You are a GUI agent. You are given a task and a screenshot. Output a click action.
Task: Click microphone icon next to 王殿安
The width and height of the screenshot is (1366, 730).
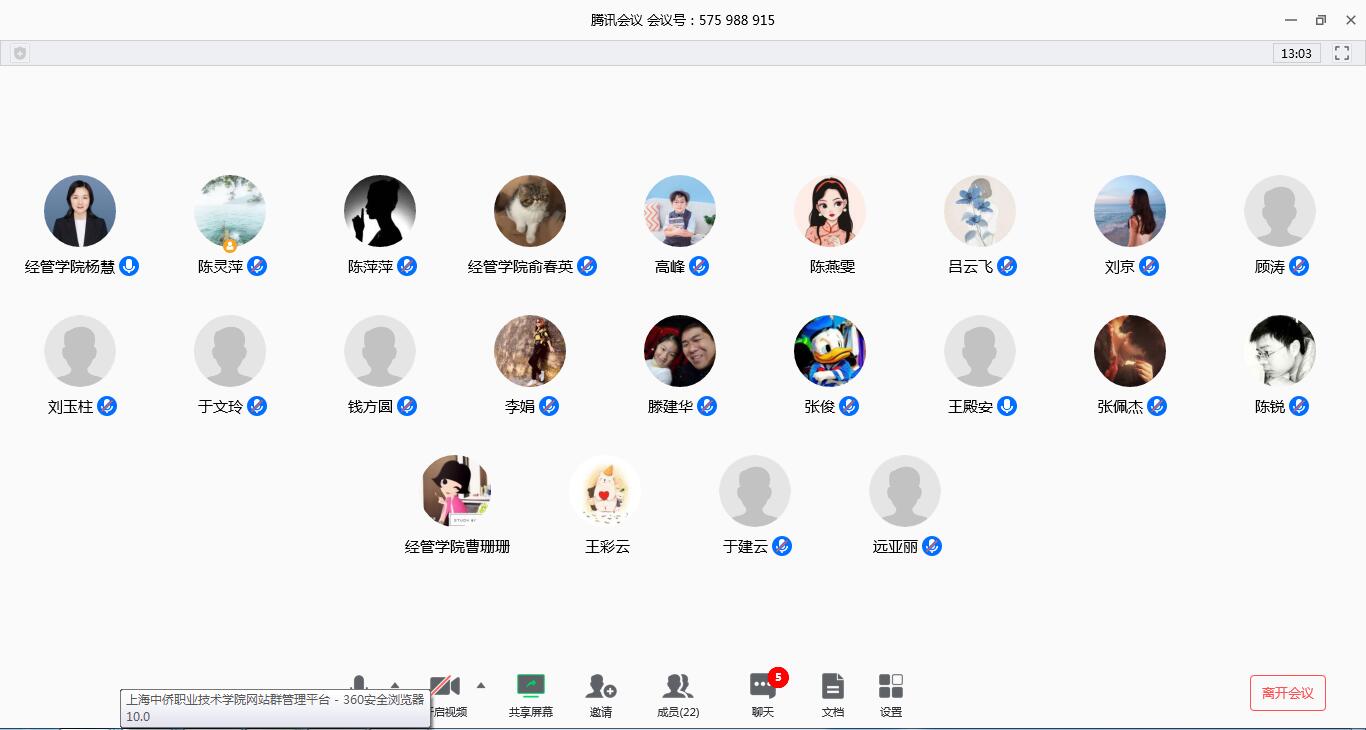tap(1007, 406)
